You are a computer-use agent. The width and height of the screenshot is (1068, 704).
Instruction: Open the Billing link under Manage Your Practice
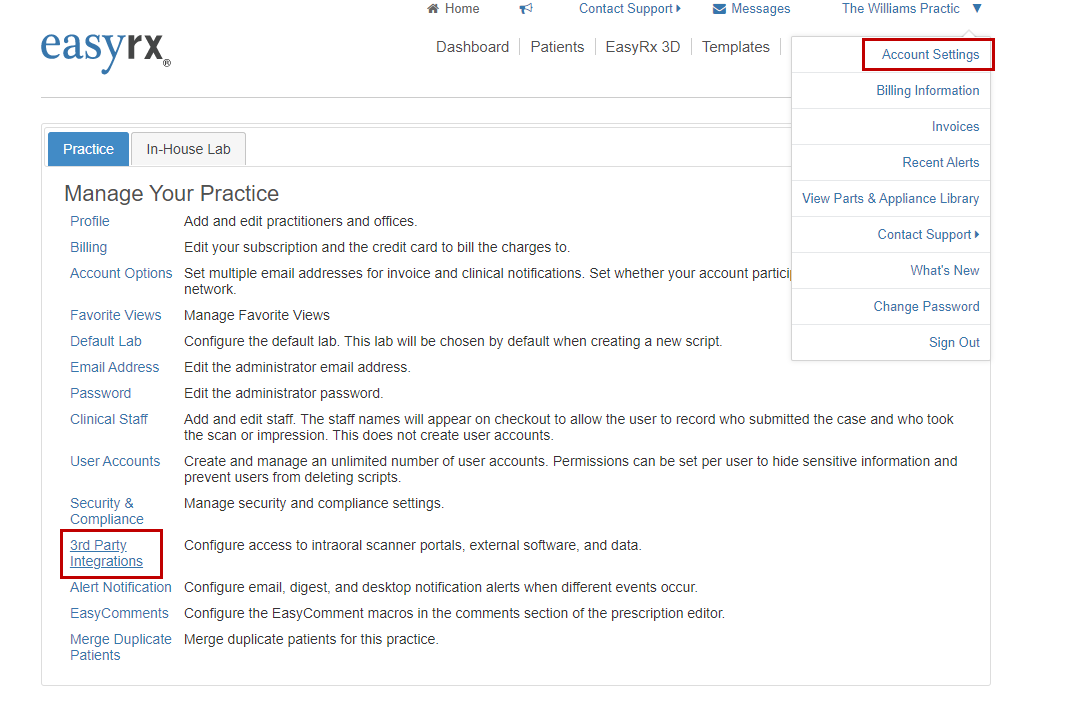click(89, 247)
